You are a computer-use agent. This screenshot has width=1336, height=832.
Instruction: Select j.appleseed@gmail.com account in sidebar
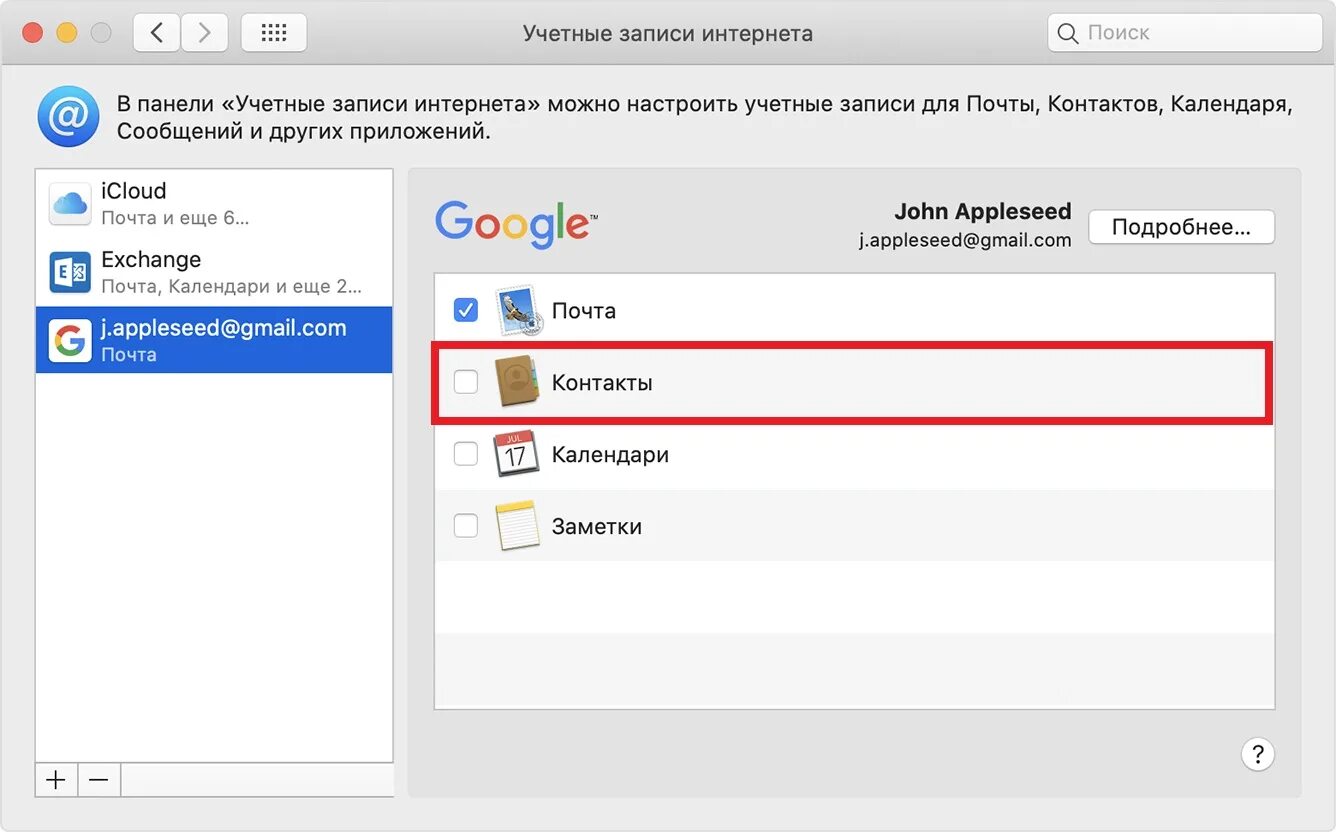click(x=214, y=340)
